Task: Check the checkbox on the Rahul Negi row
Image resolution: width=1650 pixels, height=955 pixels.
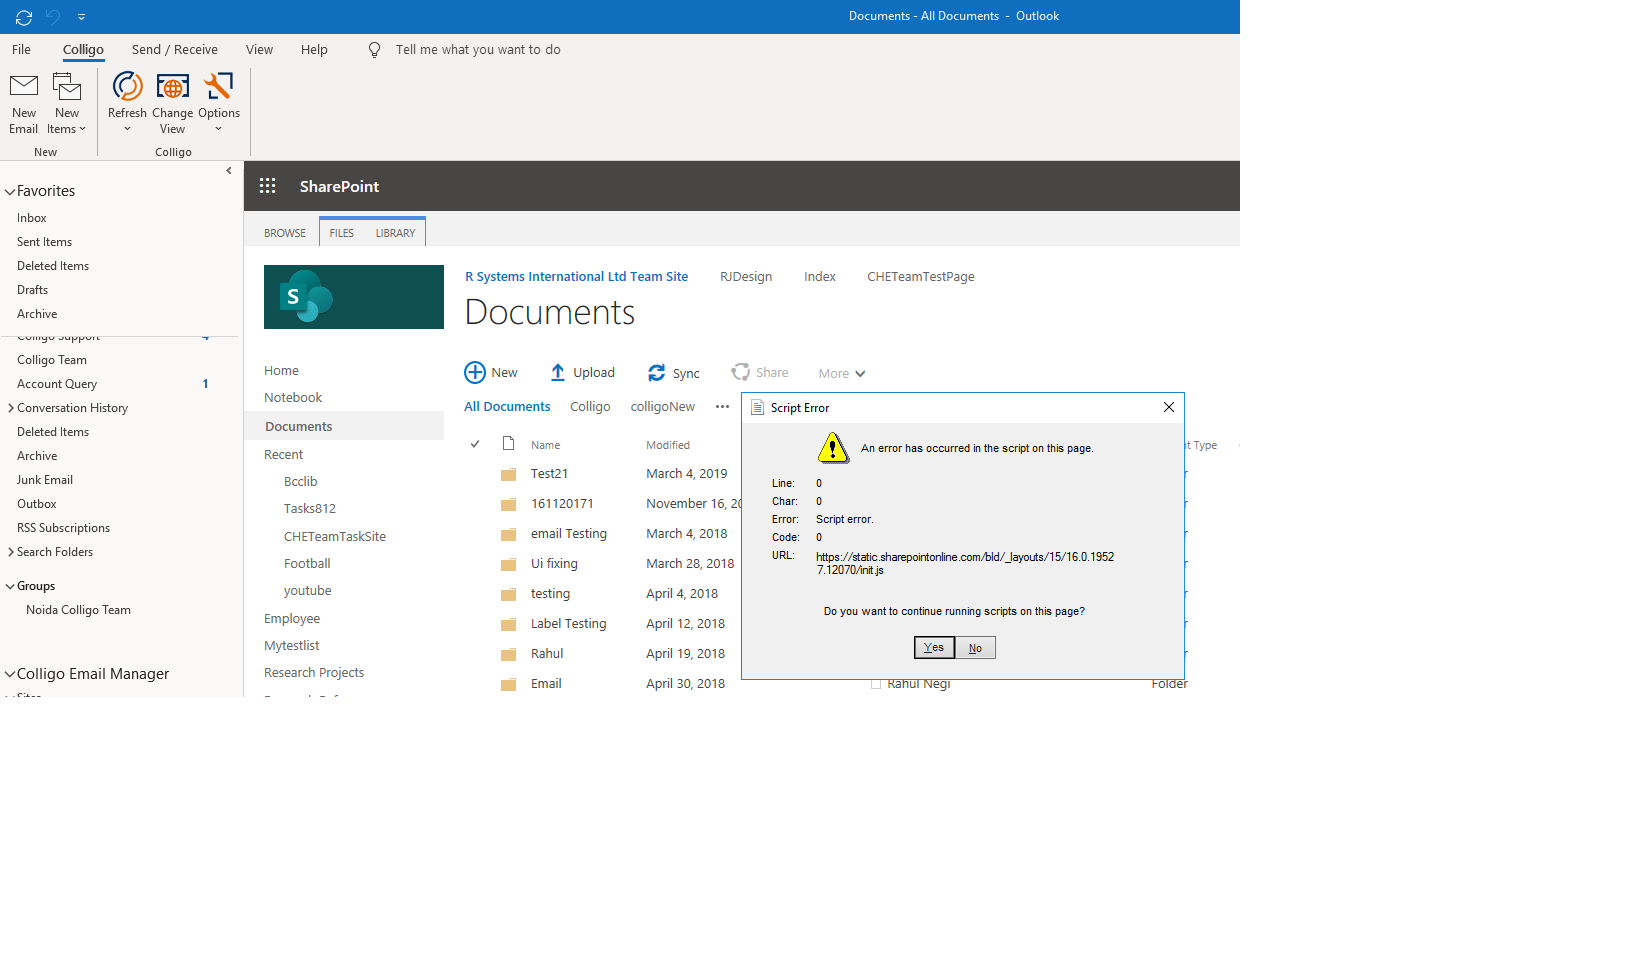Action: (876, 683)
